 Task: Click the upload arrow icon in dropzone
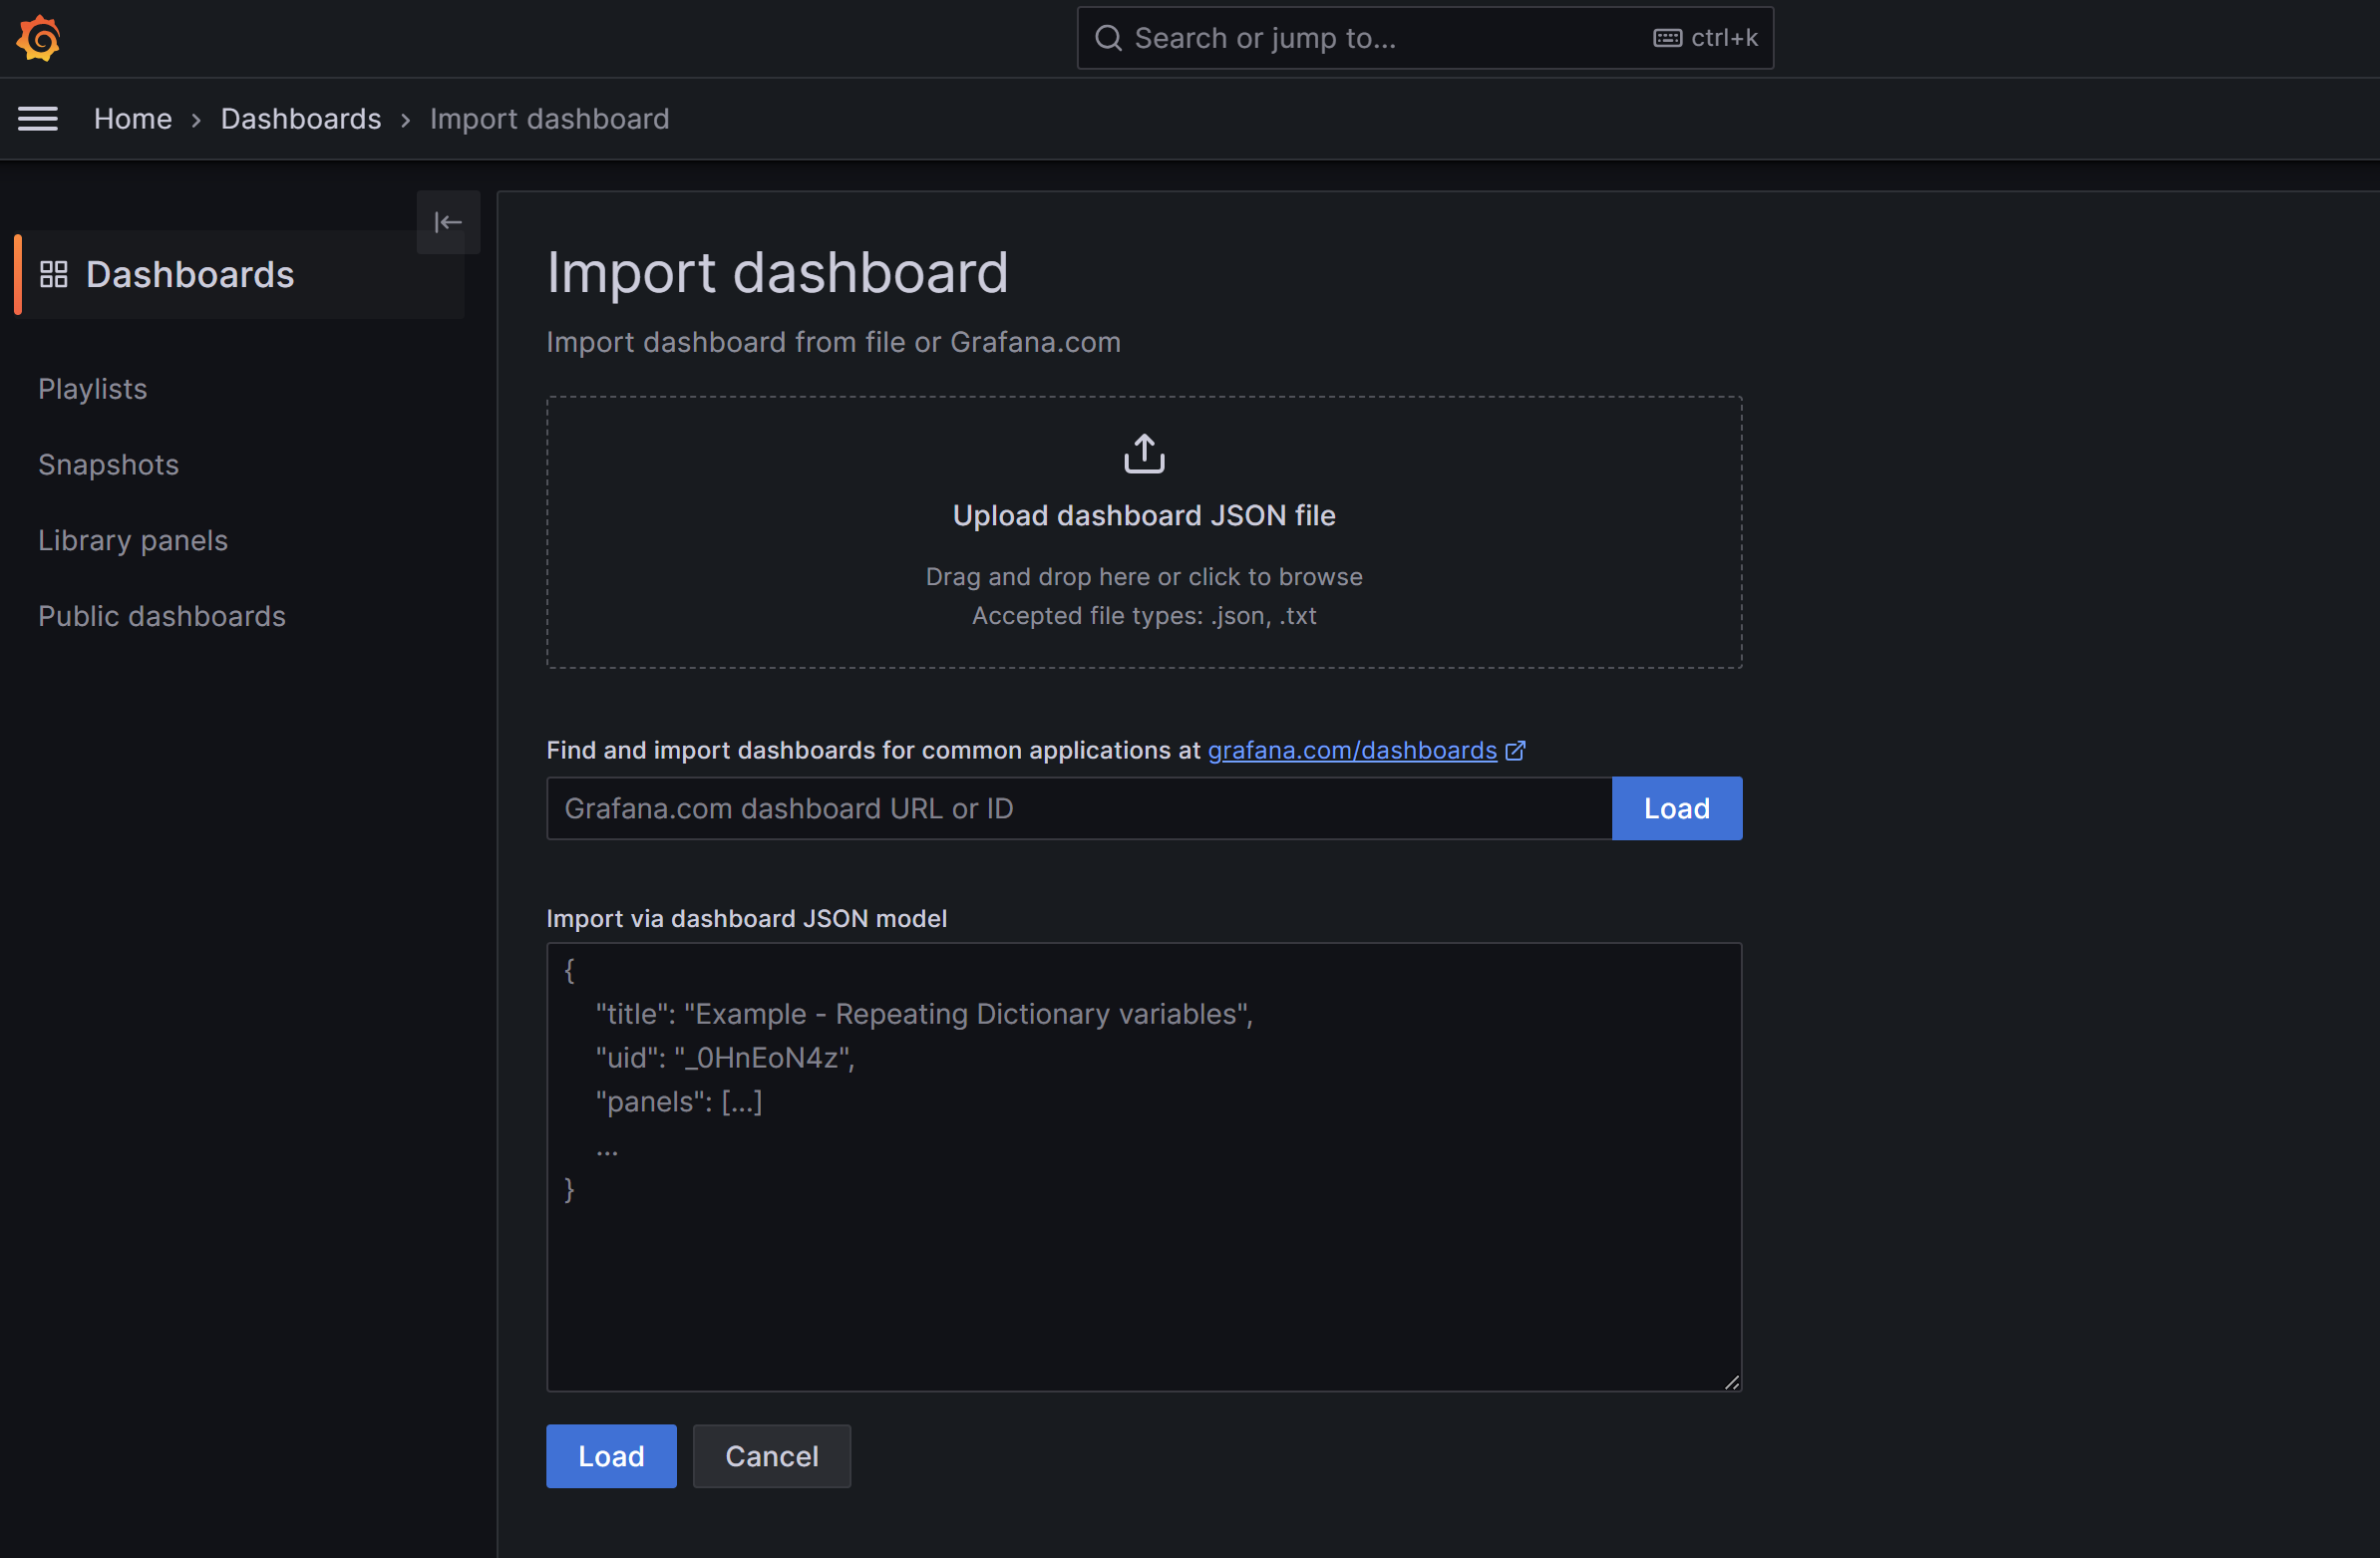pyautogui.click(x=1144, y=454)
